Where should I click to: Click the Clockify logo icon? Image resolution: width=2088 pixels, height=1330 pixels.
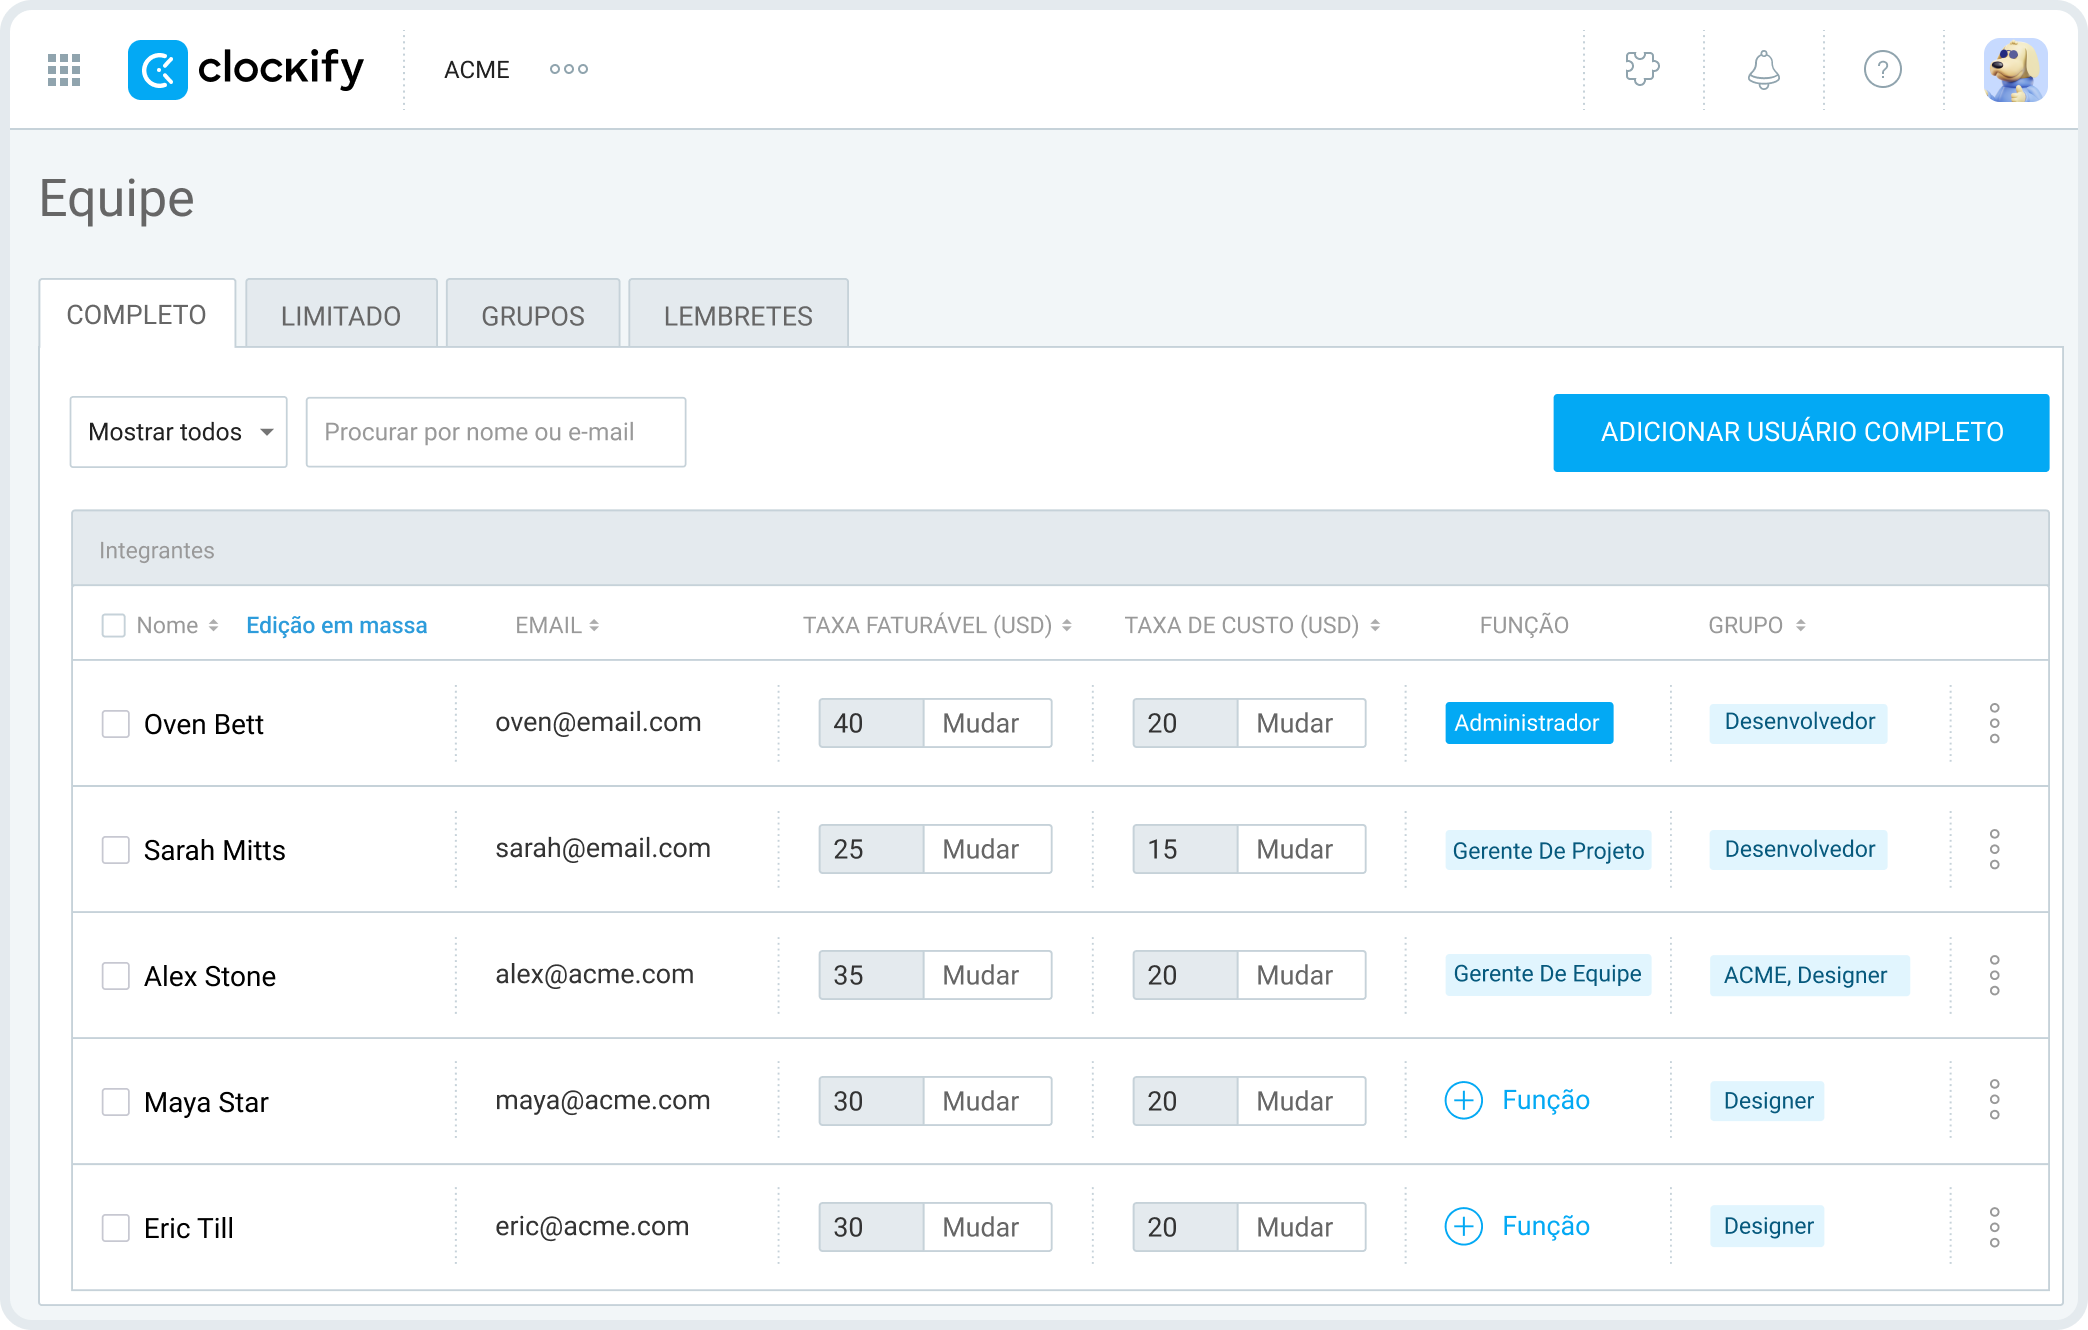158,70
